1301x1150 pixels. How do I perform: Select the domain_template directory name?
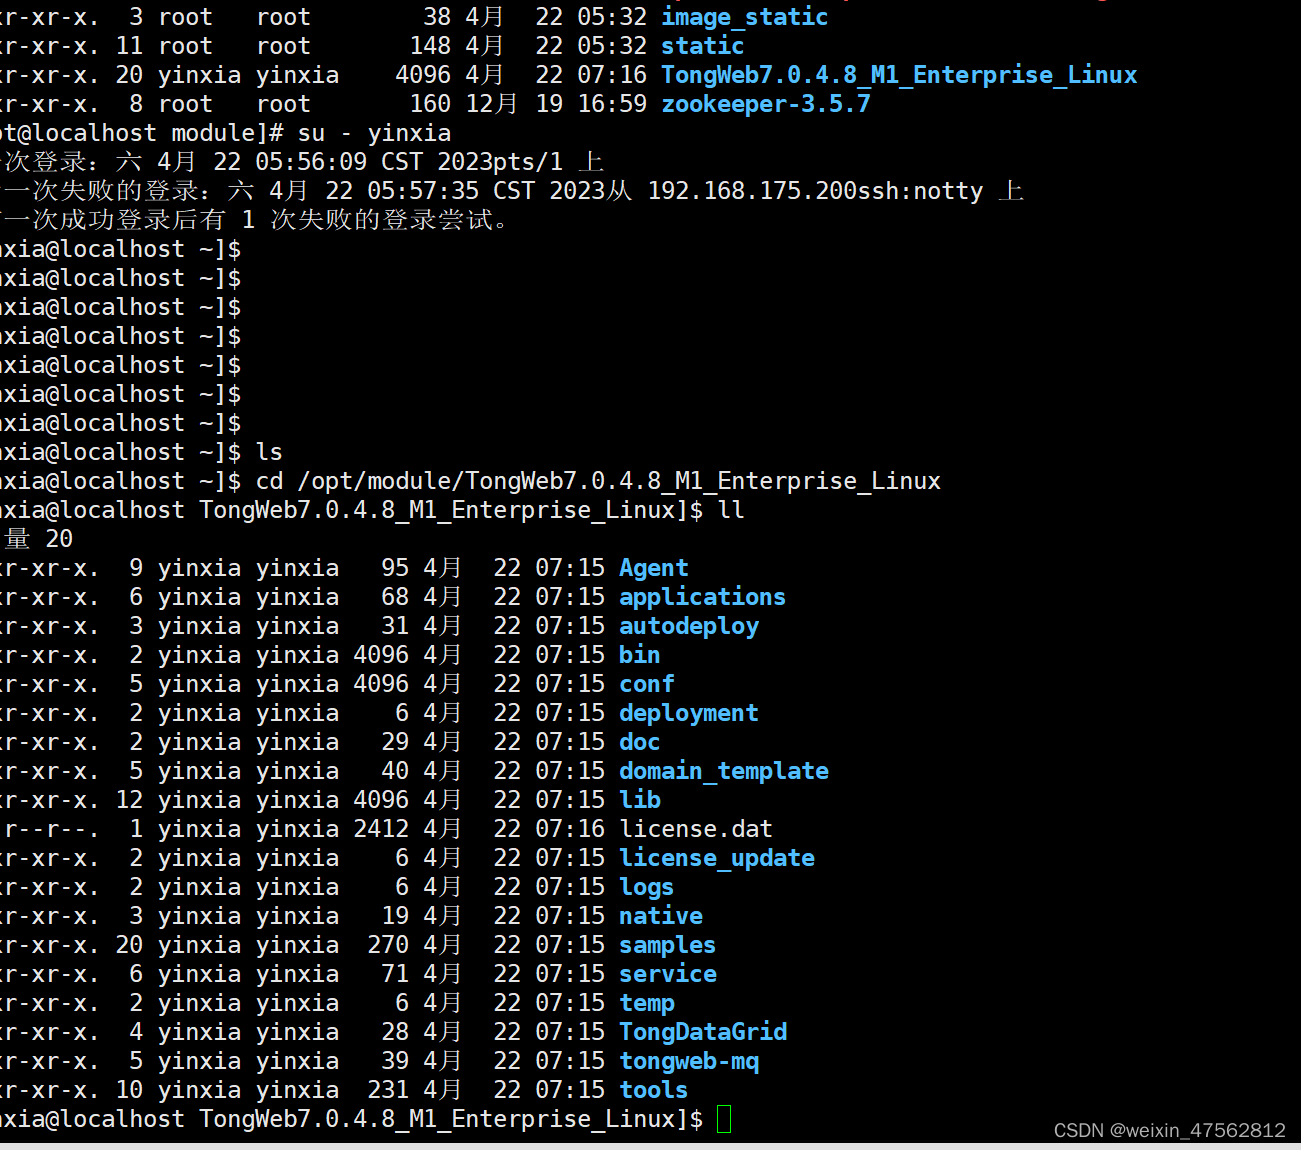coord(723,771)
